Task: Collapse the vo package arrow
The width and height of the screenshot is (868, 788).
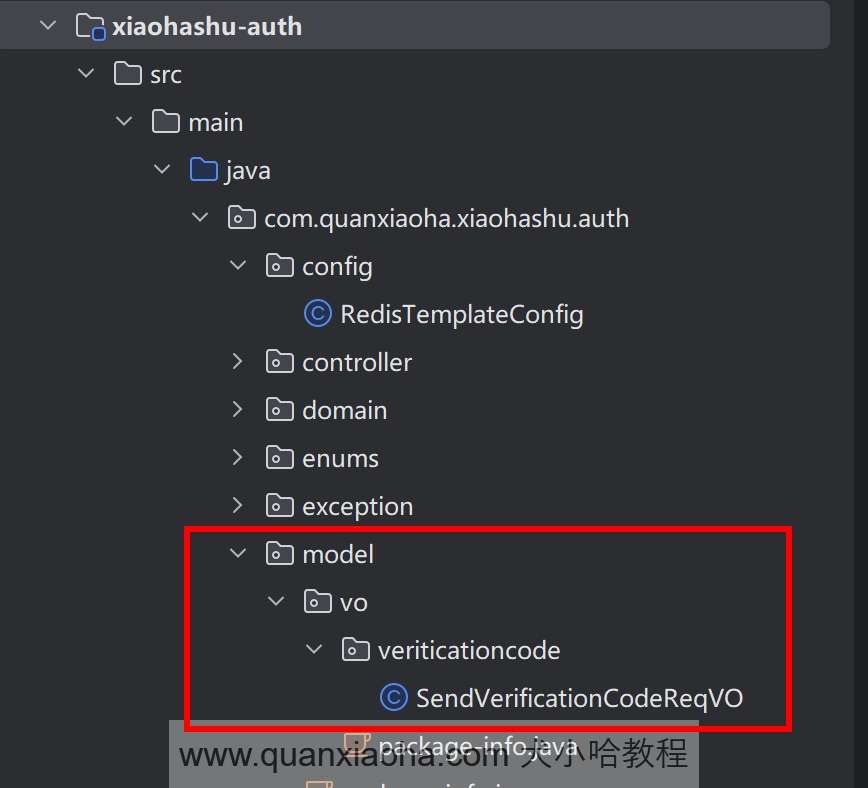Action: pos(276,602)
